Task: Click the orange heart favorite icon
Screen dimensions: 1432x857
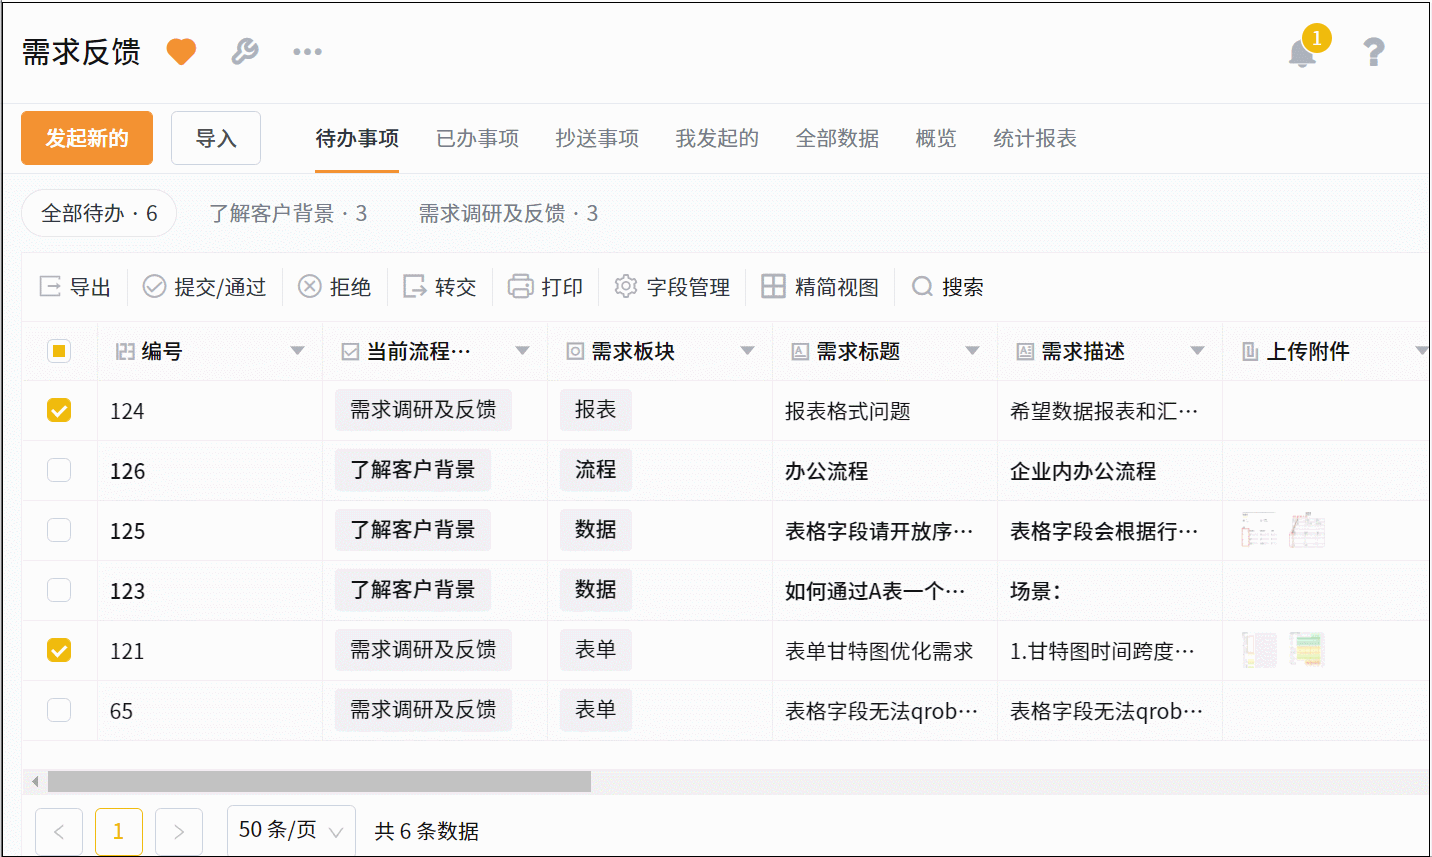Action: coord(181,51)
